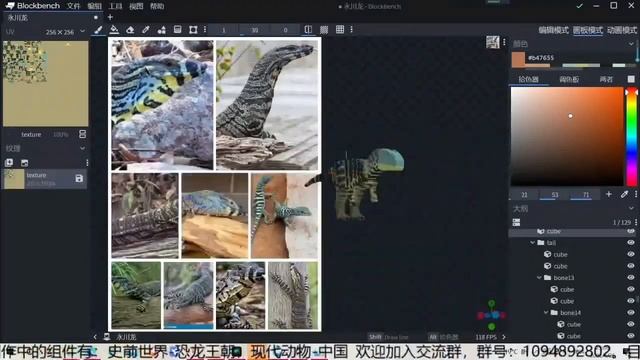Open the outliner three-dot menu next to 1/129

[636, 222]
